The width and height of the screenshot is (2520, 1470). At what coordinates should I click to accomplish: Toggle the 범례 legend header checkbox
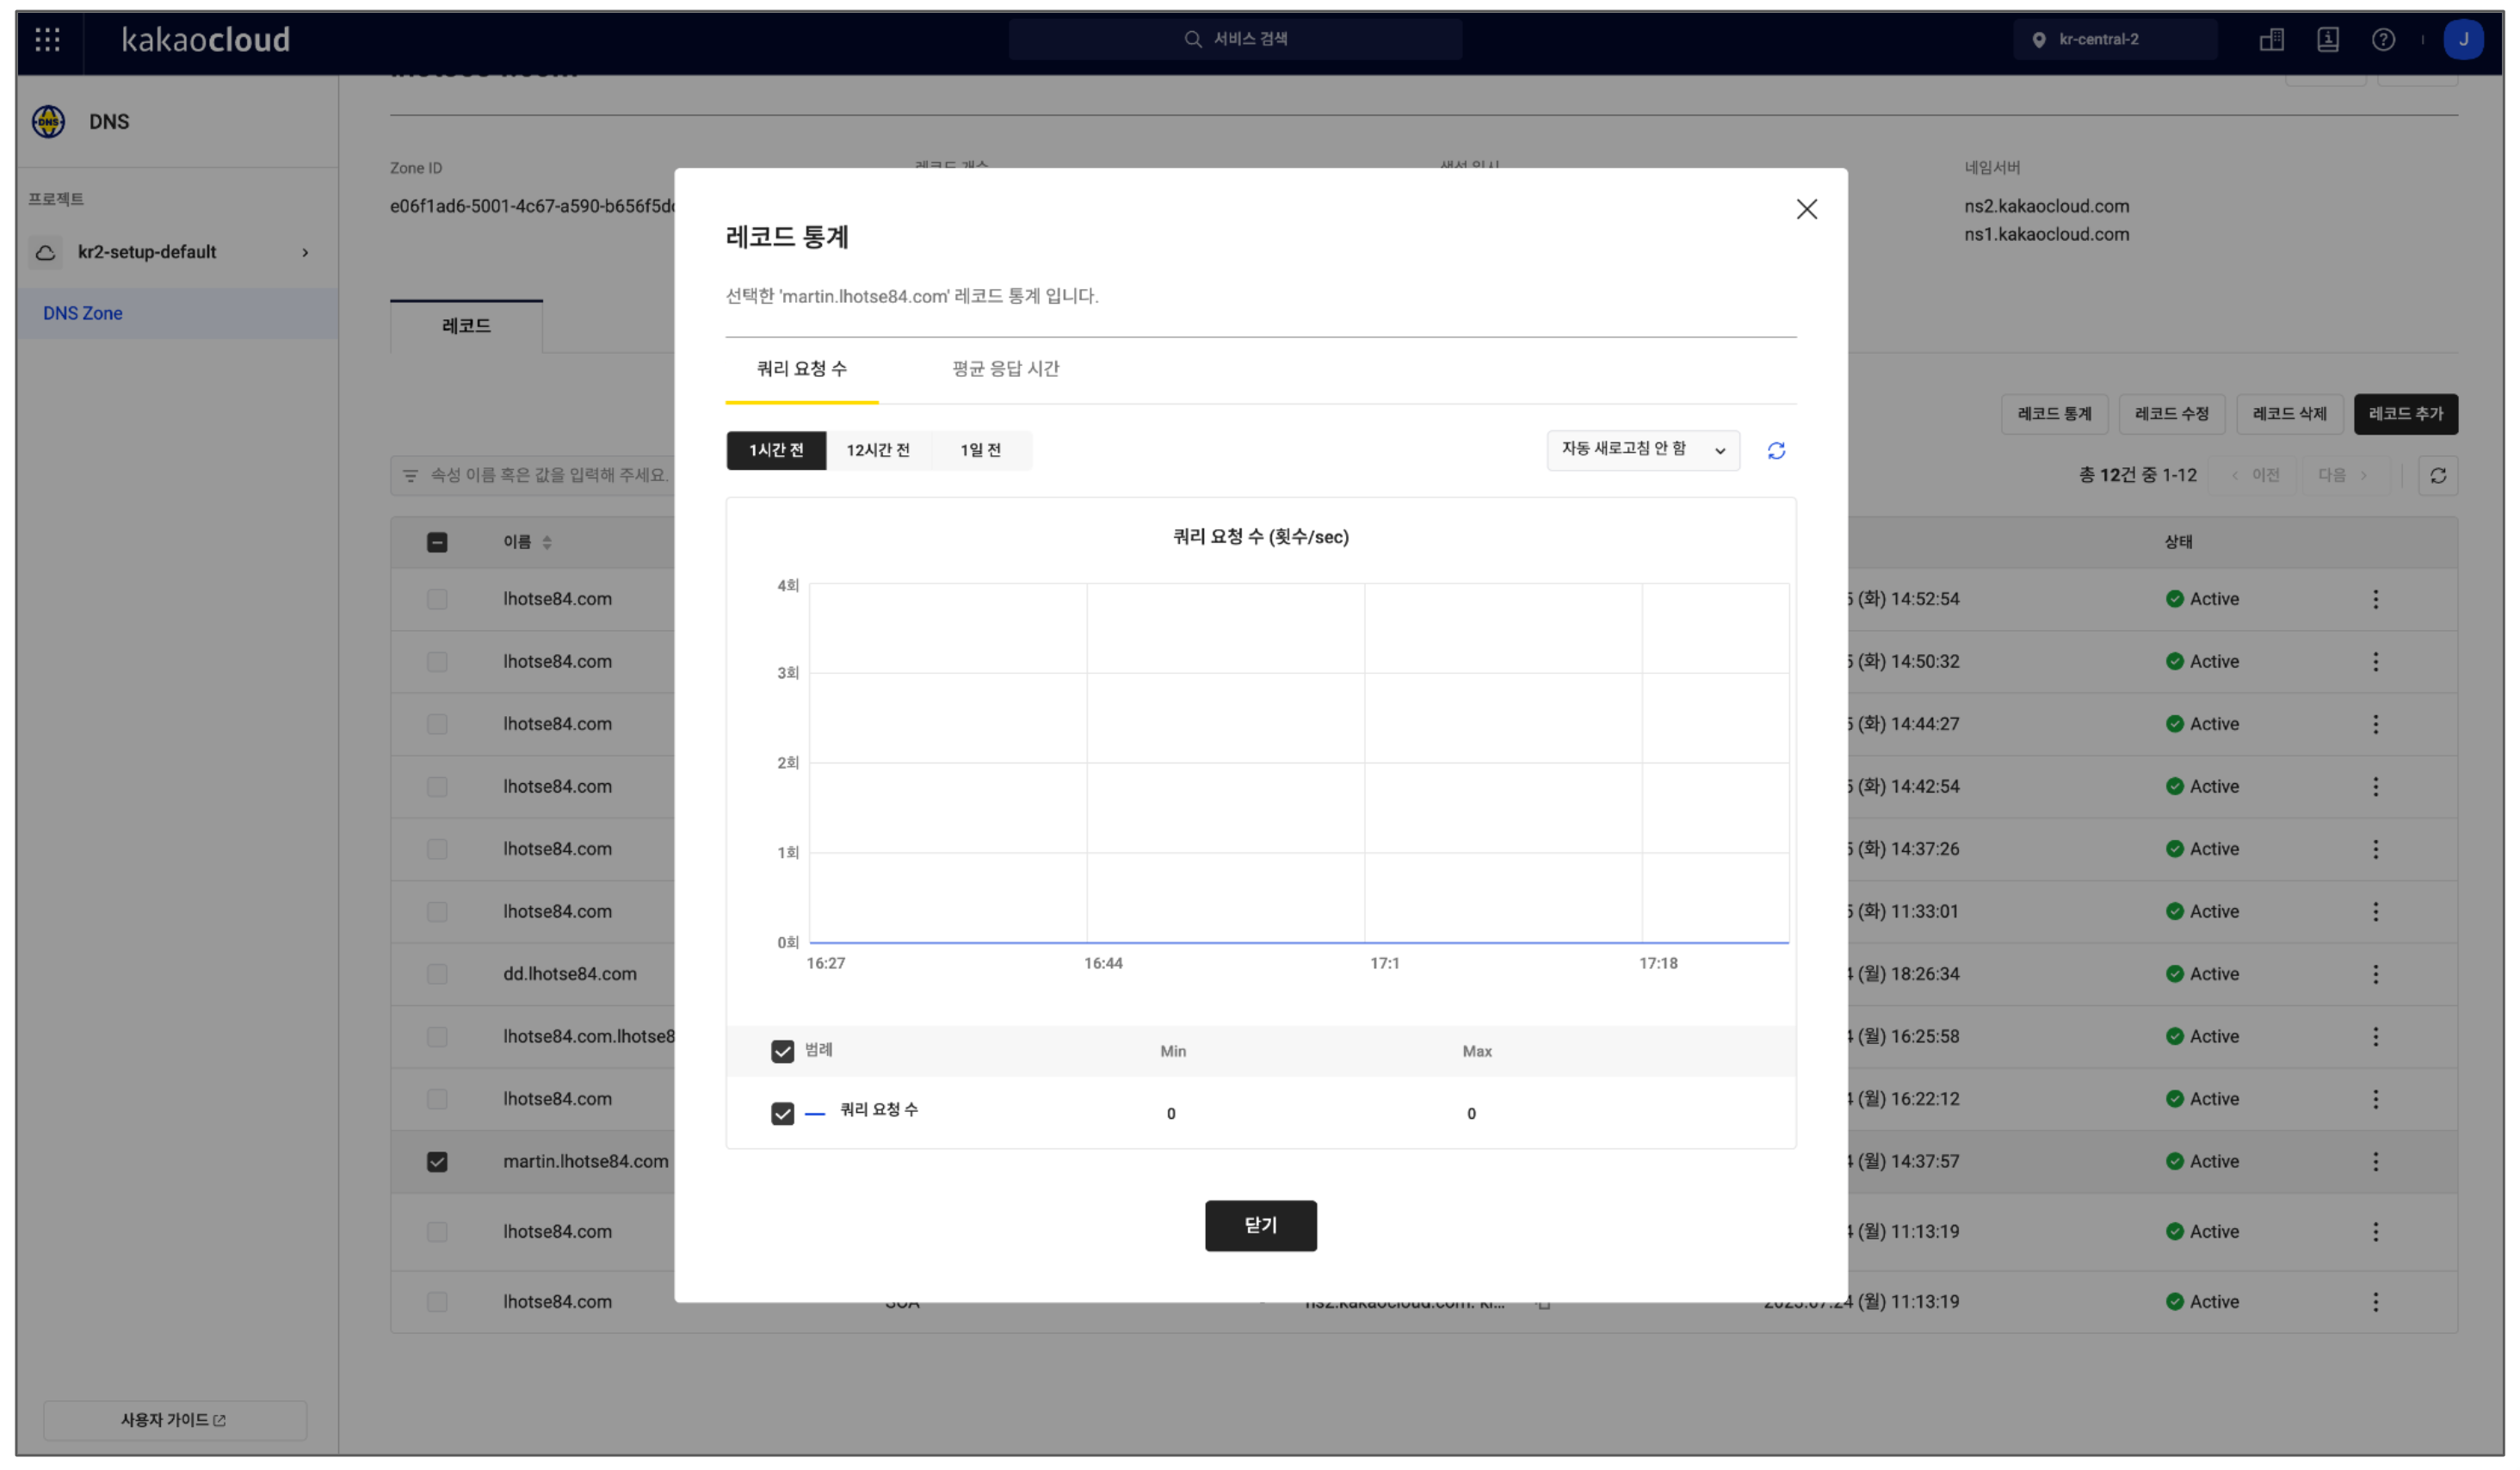pyautogui.click(x=782, y=1051)
